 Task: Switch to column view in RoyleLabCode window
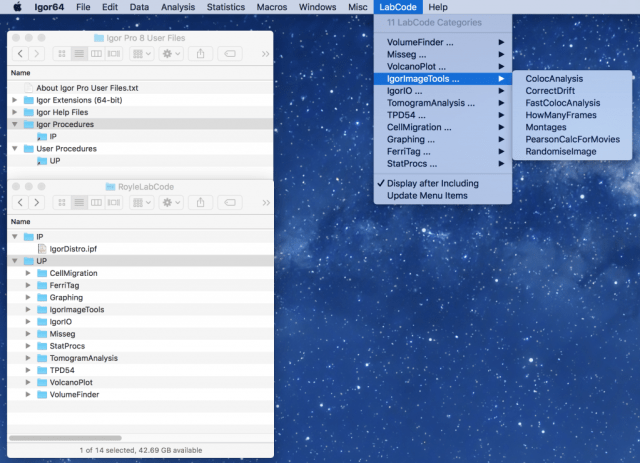[x=96, y=202]
